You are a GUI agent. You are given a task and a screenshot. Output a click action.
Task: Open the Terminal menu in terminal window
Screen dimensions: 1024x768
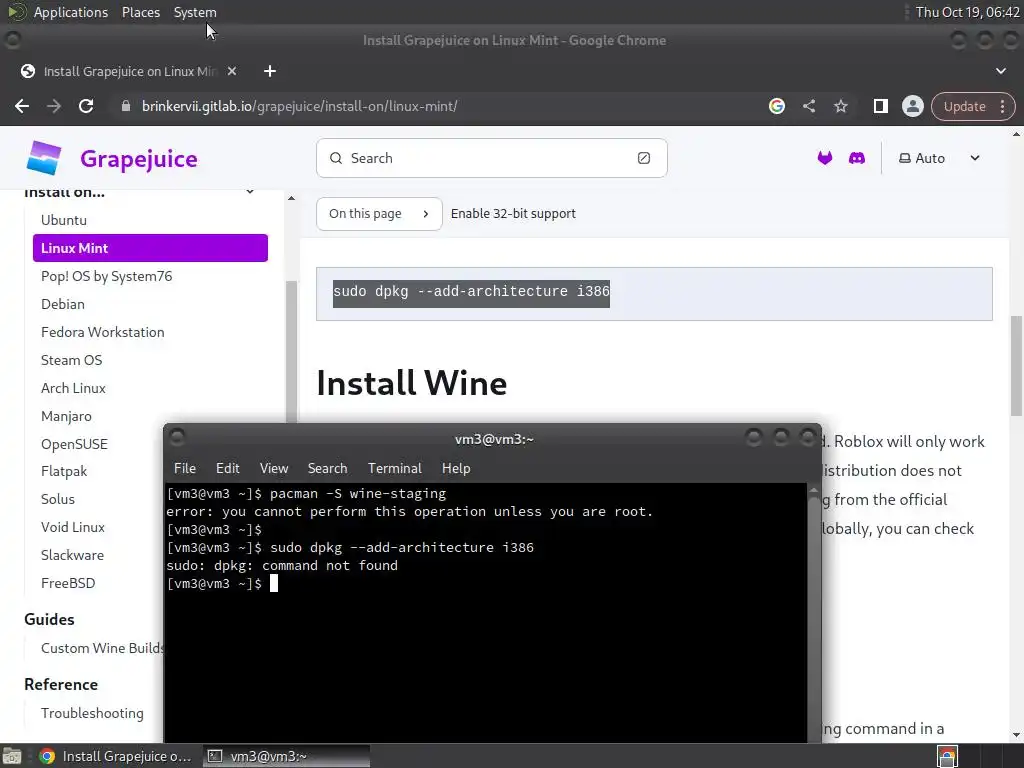pos(394,468)
